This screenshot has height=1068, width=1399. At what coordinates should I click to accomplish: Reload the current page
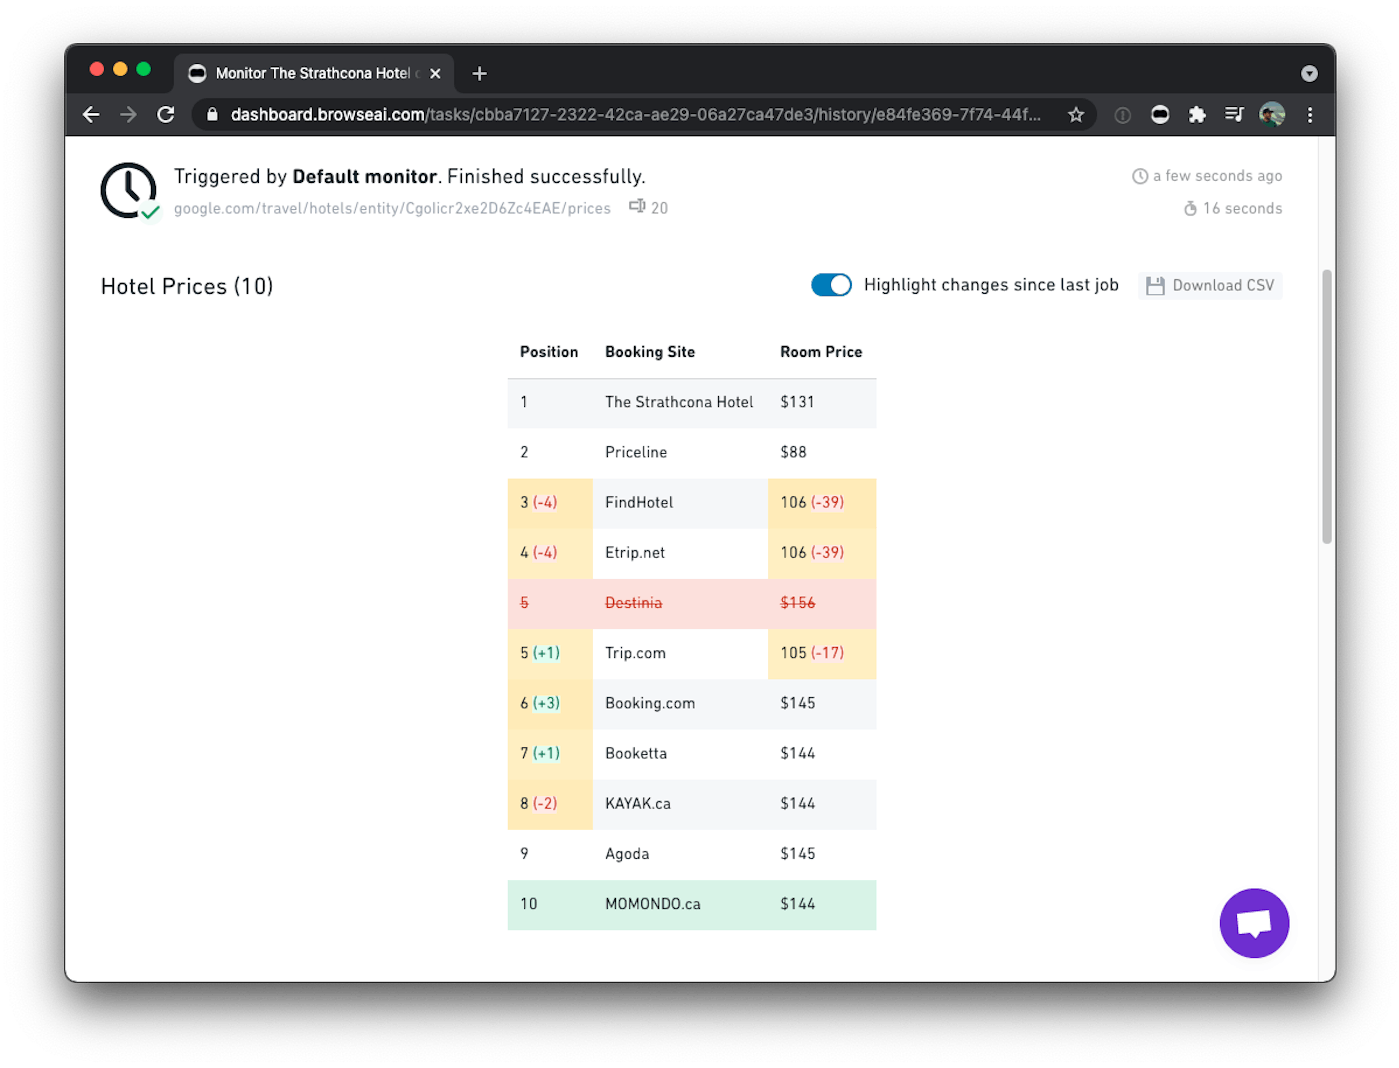pos(166,115)
